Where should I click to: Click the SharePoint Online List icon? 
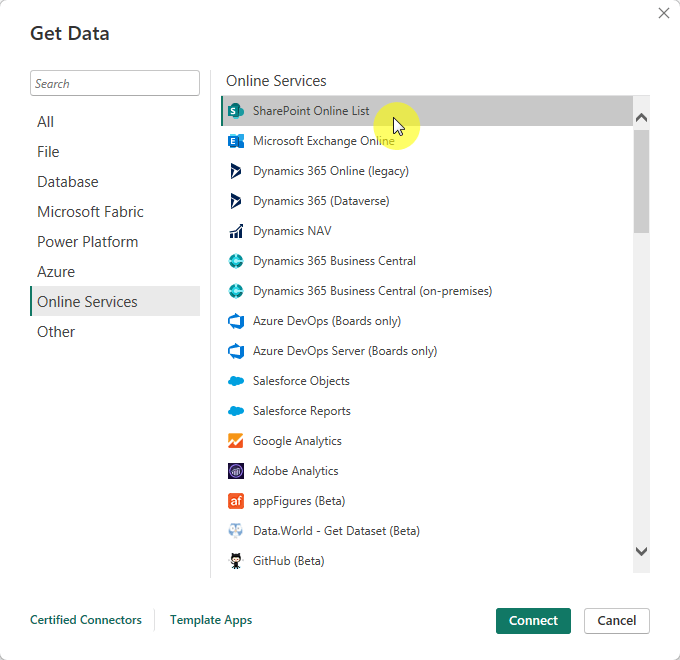coord(236,111)
